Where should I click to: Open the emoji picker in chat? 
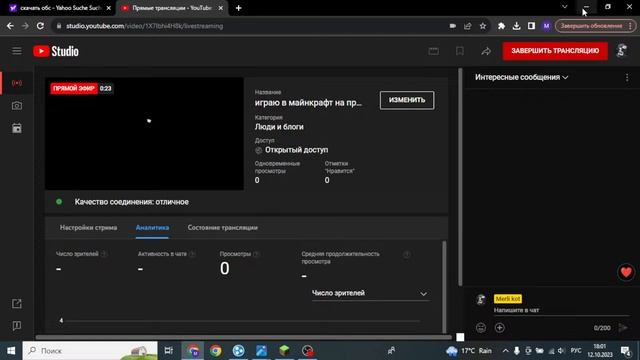[481, 327]
